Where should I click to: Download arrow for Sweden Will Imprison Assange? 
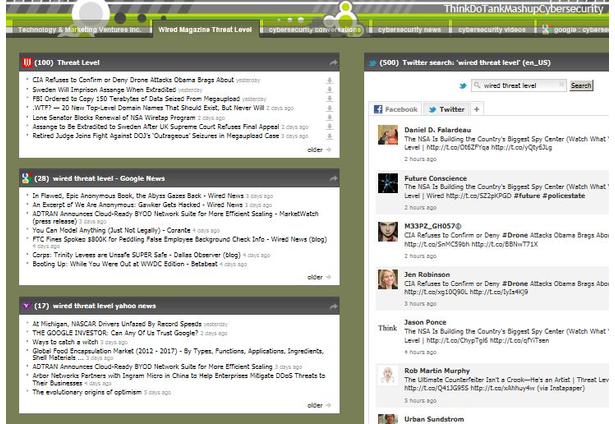click(x=329, y=90)
